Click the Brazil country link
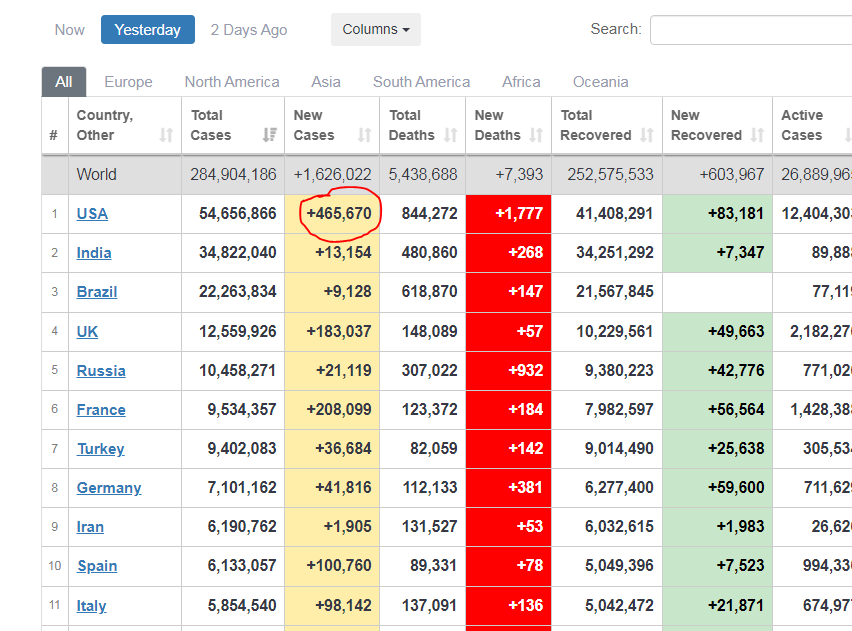Viewport: 852px width, 631px height. point(97,292)
